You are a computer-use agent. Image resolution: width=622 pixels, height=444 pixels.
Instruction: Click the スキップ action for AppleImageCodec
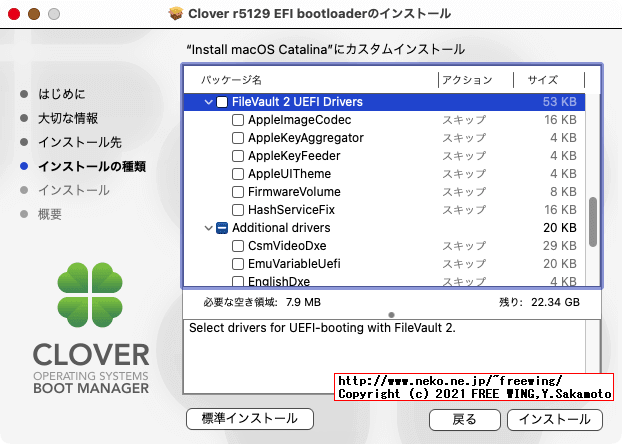point(464,120)
